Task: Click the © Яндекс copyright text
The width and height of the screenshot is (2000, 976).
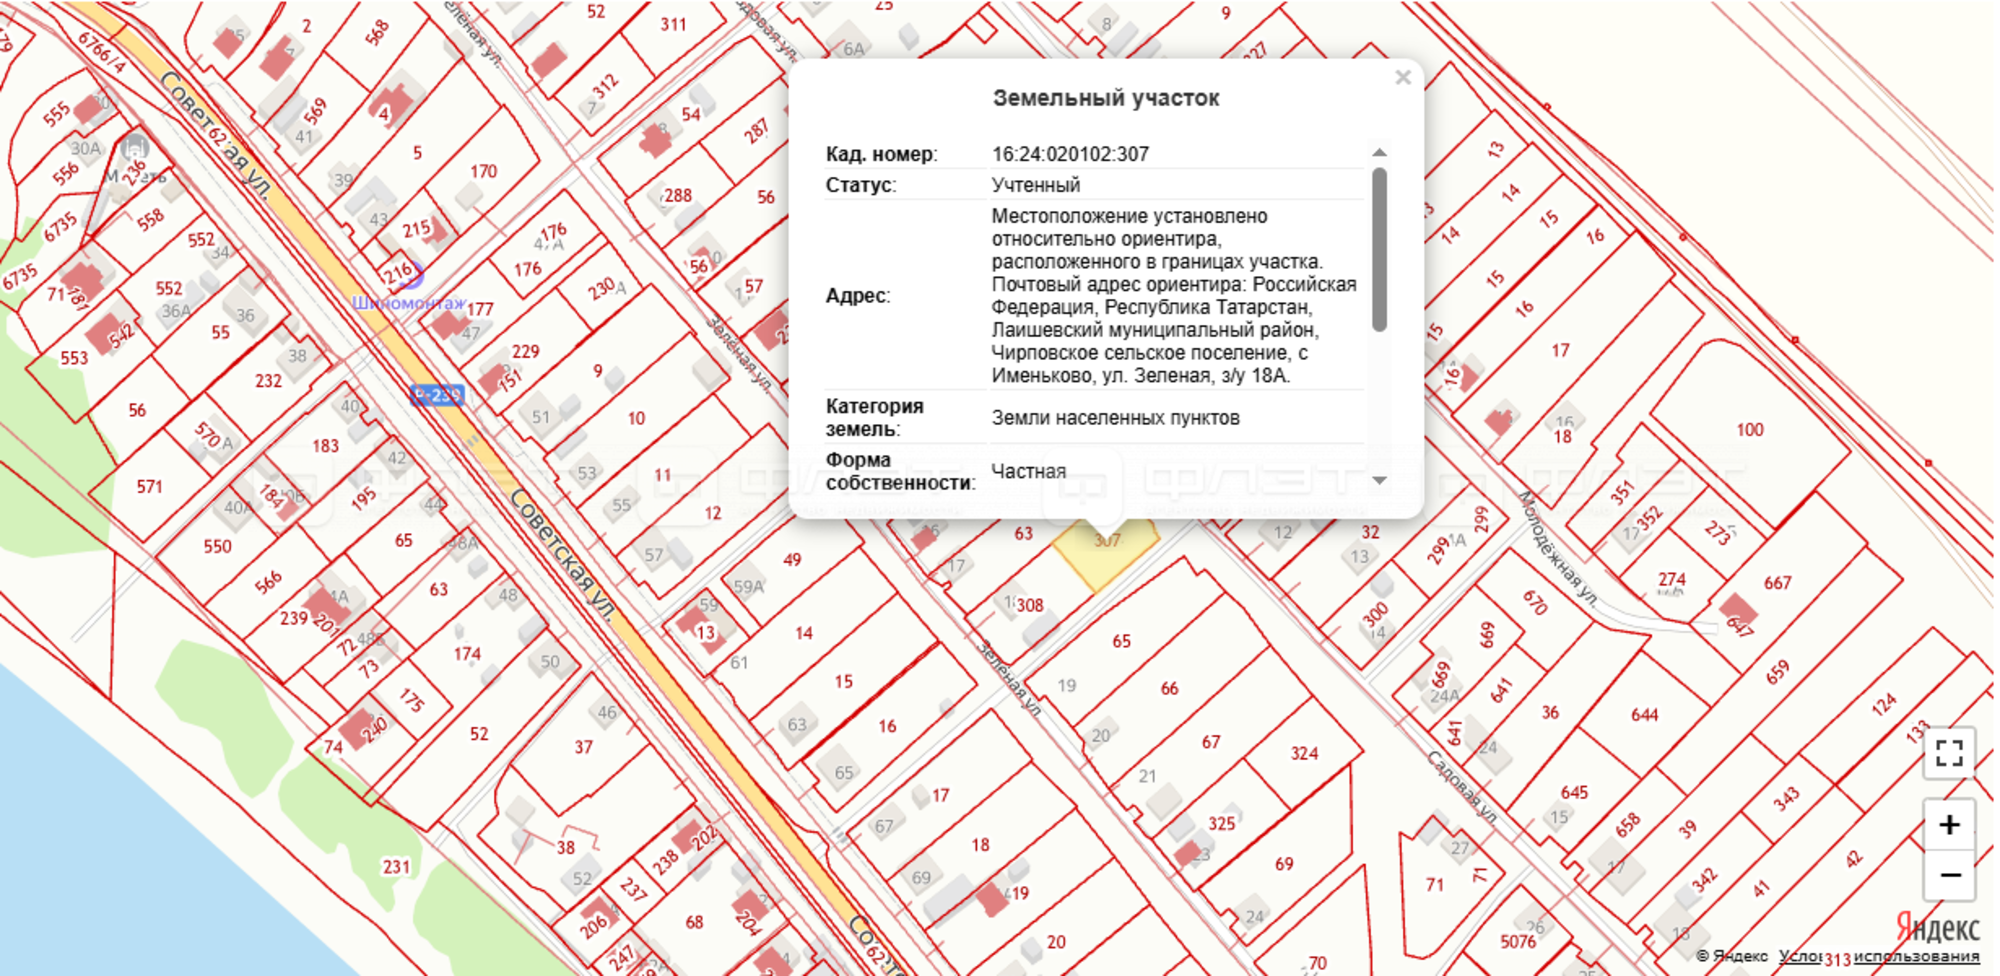Action: click(1732, 956)
